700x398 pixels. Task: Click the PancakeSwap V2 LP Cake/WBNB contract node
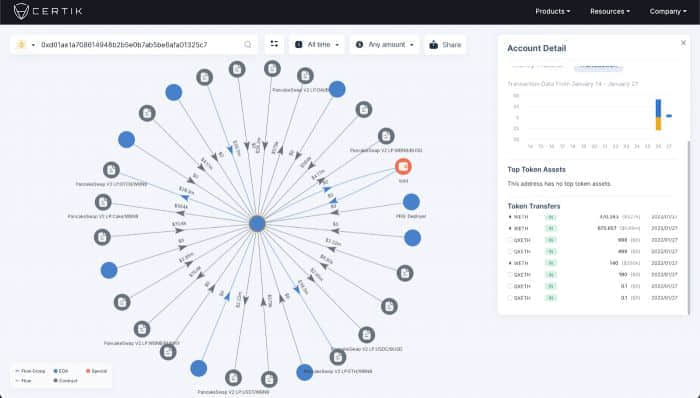pos(103,202)
